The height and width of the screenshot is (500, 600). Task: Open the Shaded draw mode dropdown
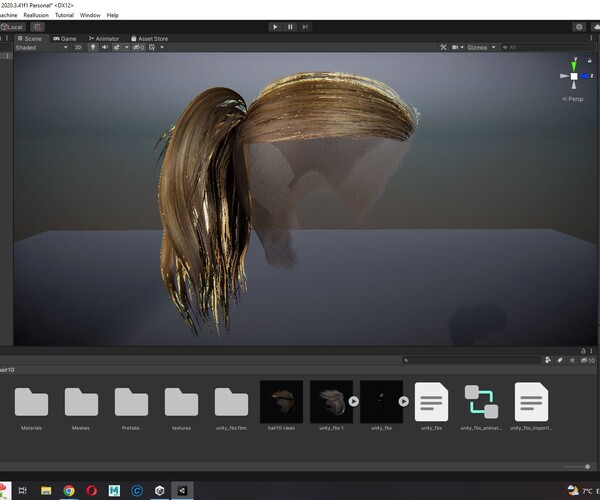[41, 47]
